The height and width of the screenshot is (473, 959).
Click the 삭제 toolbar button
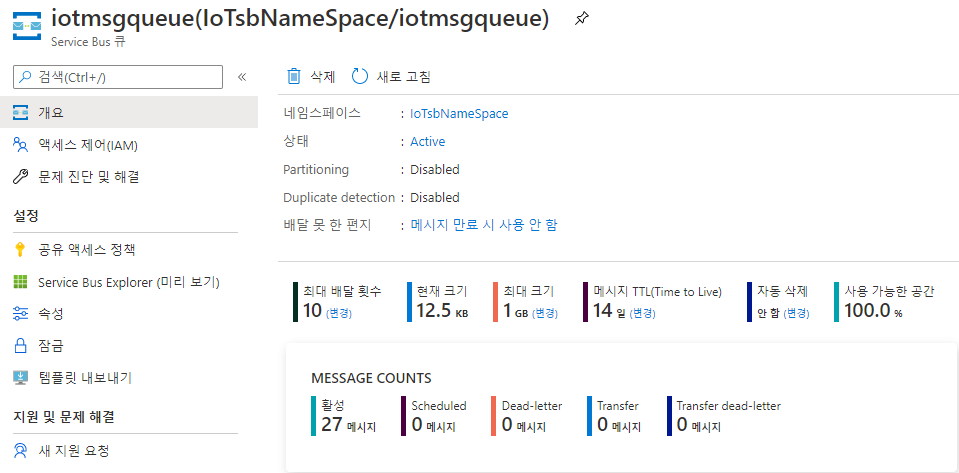312,76
